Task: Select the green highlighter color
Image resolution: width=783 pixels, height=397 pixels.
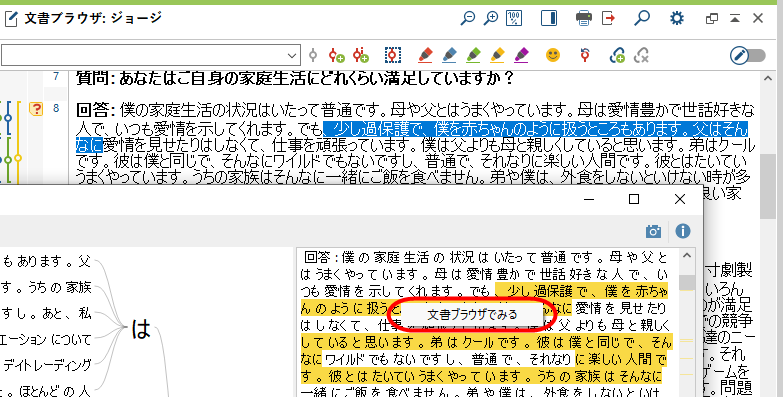Action: 473,55
